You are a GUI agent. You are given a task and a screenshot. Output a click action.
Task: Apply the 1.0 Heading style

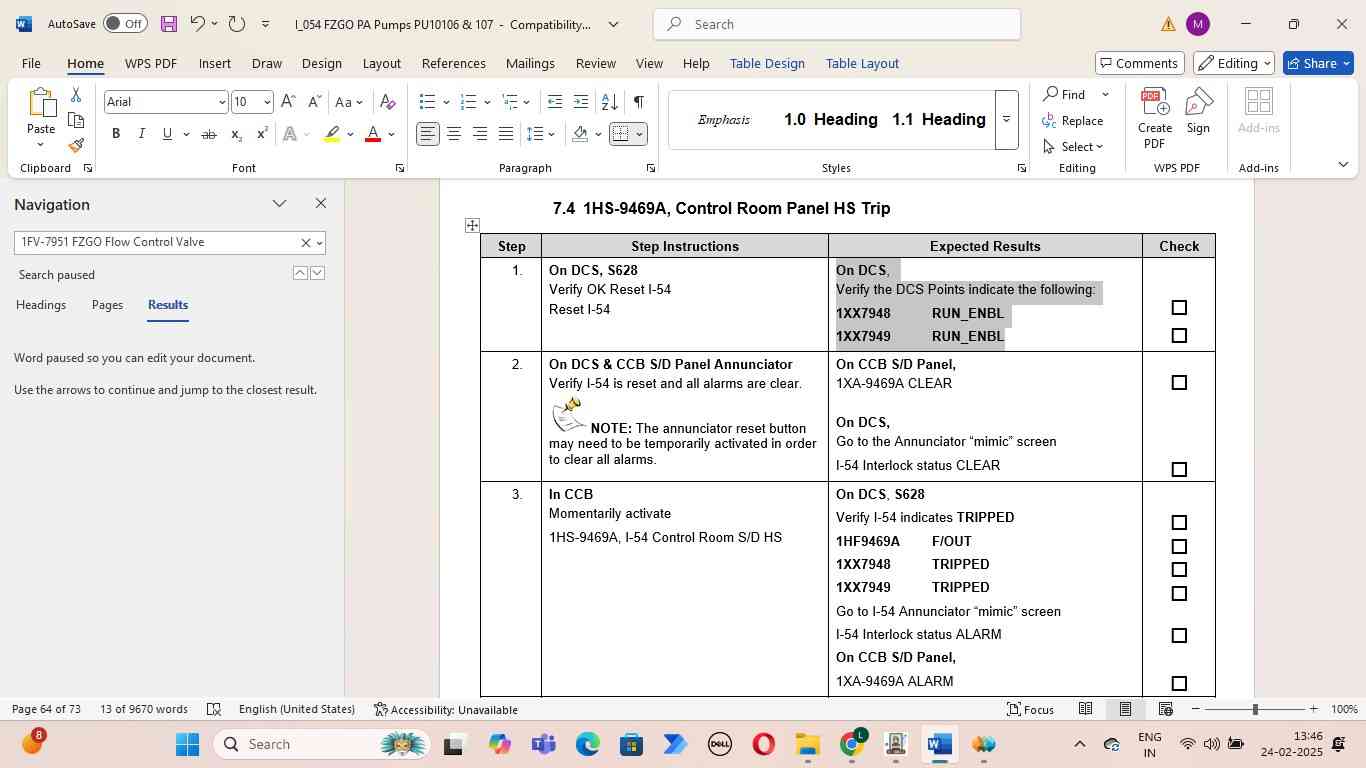click(830, 120)
